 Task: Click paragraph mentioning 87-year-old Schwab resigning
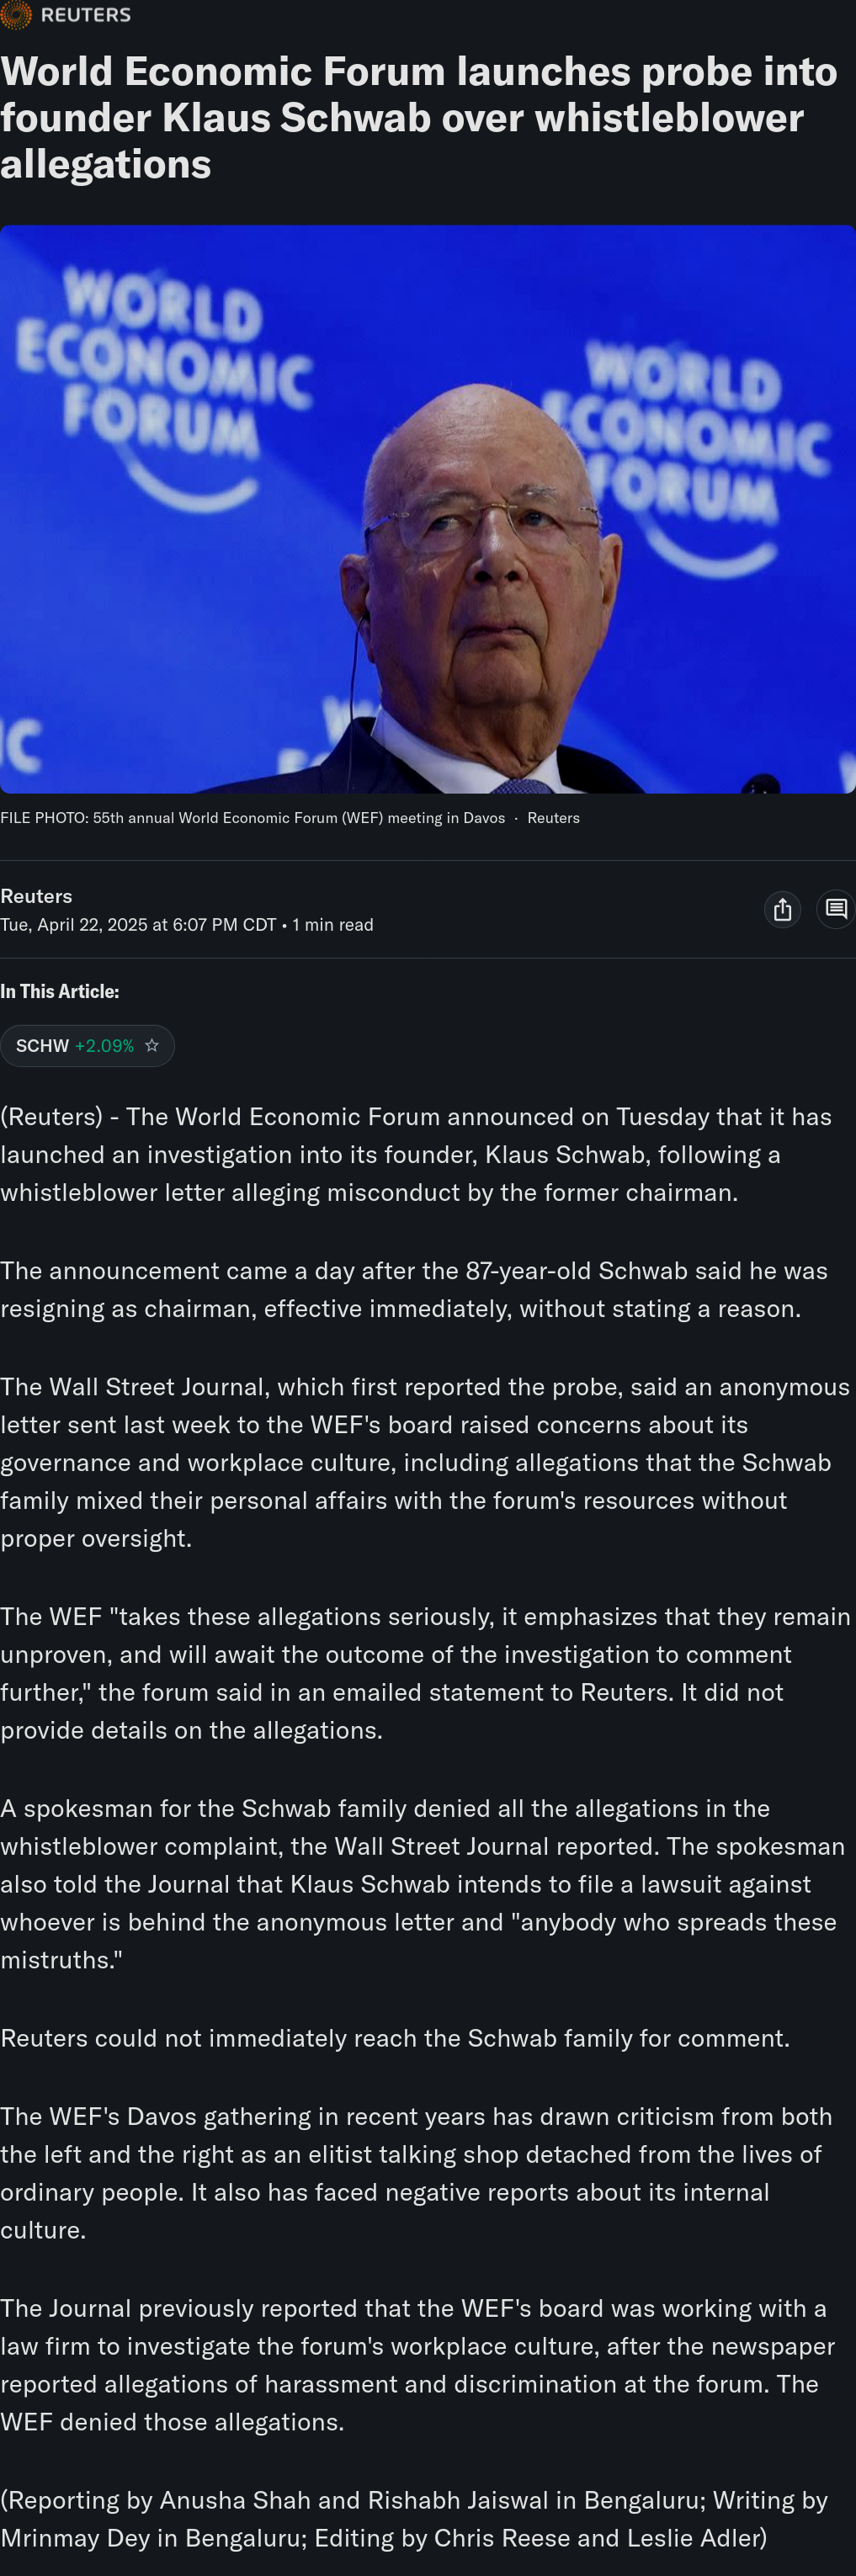coord(414,1289)
